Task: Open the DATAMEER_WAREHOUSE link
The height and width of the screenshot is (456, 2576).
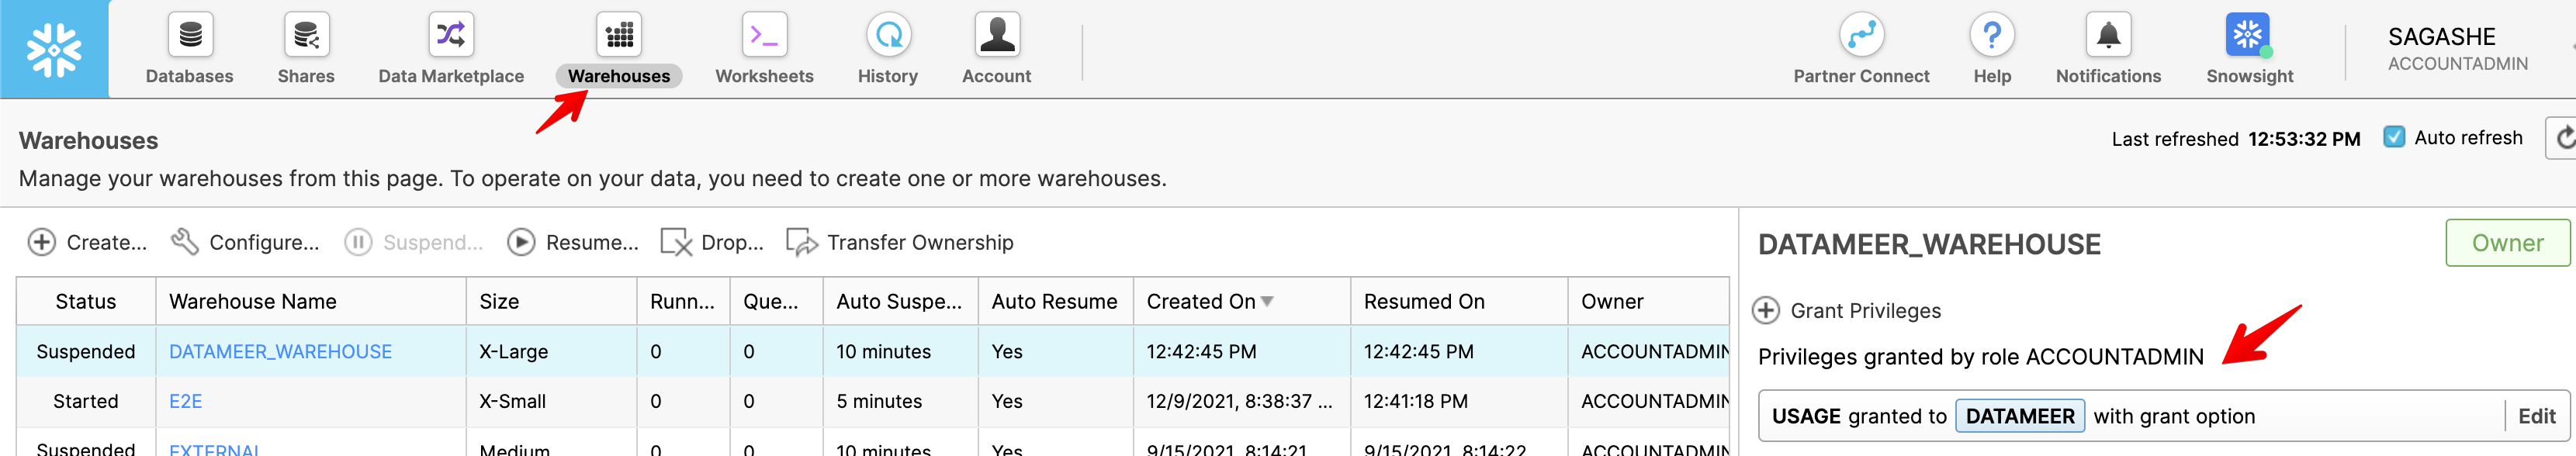Action: pyautogui.click(x=280, y=352)
